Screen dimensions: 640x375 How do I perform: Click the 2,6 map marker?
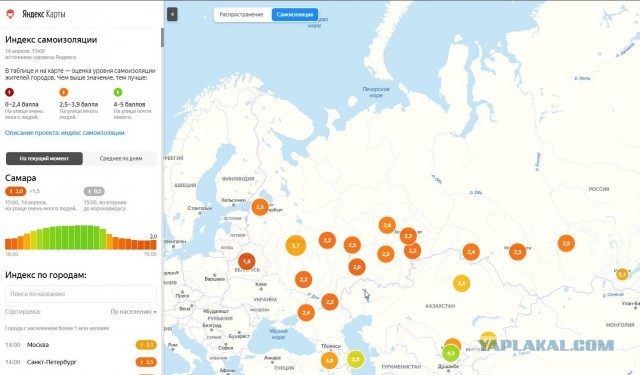[x=387, y=225]
